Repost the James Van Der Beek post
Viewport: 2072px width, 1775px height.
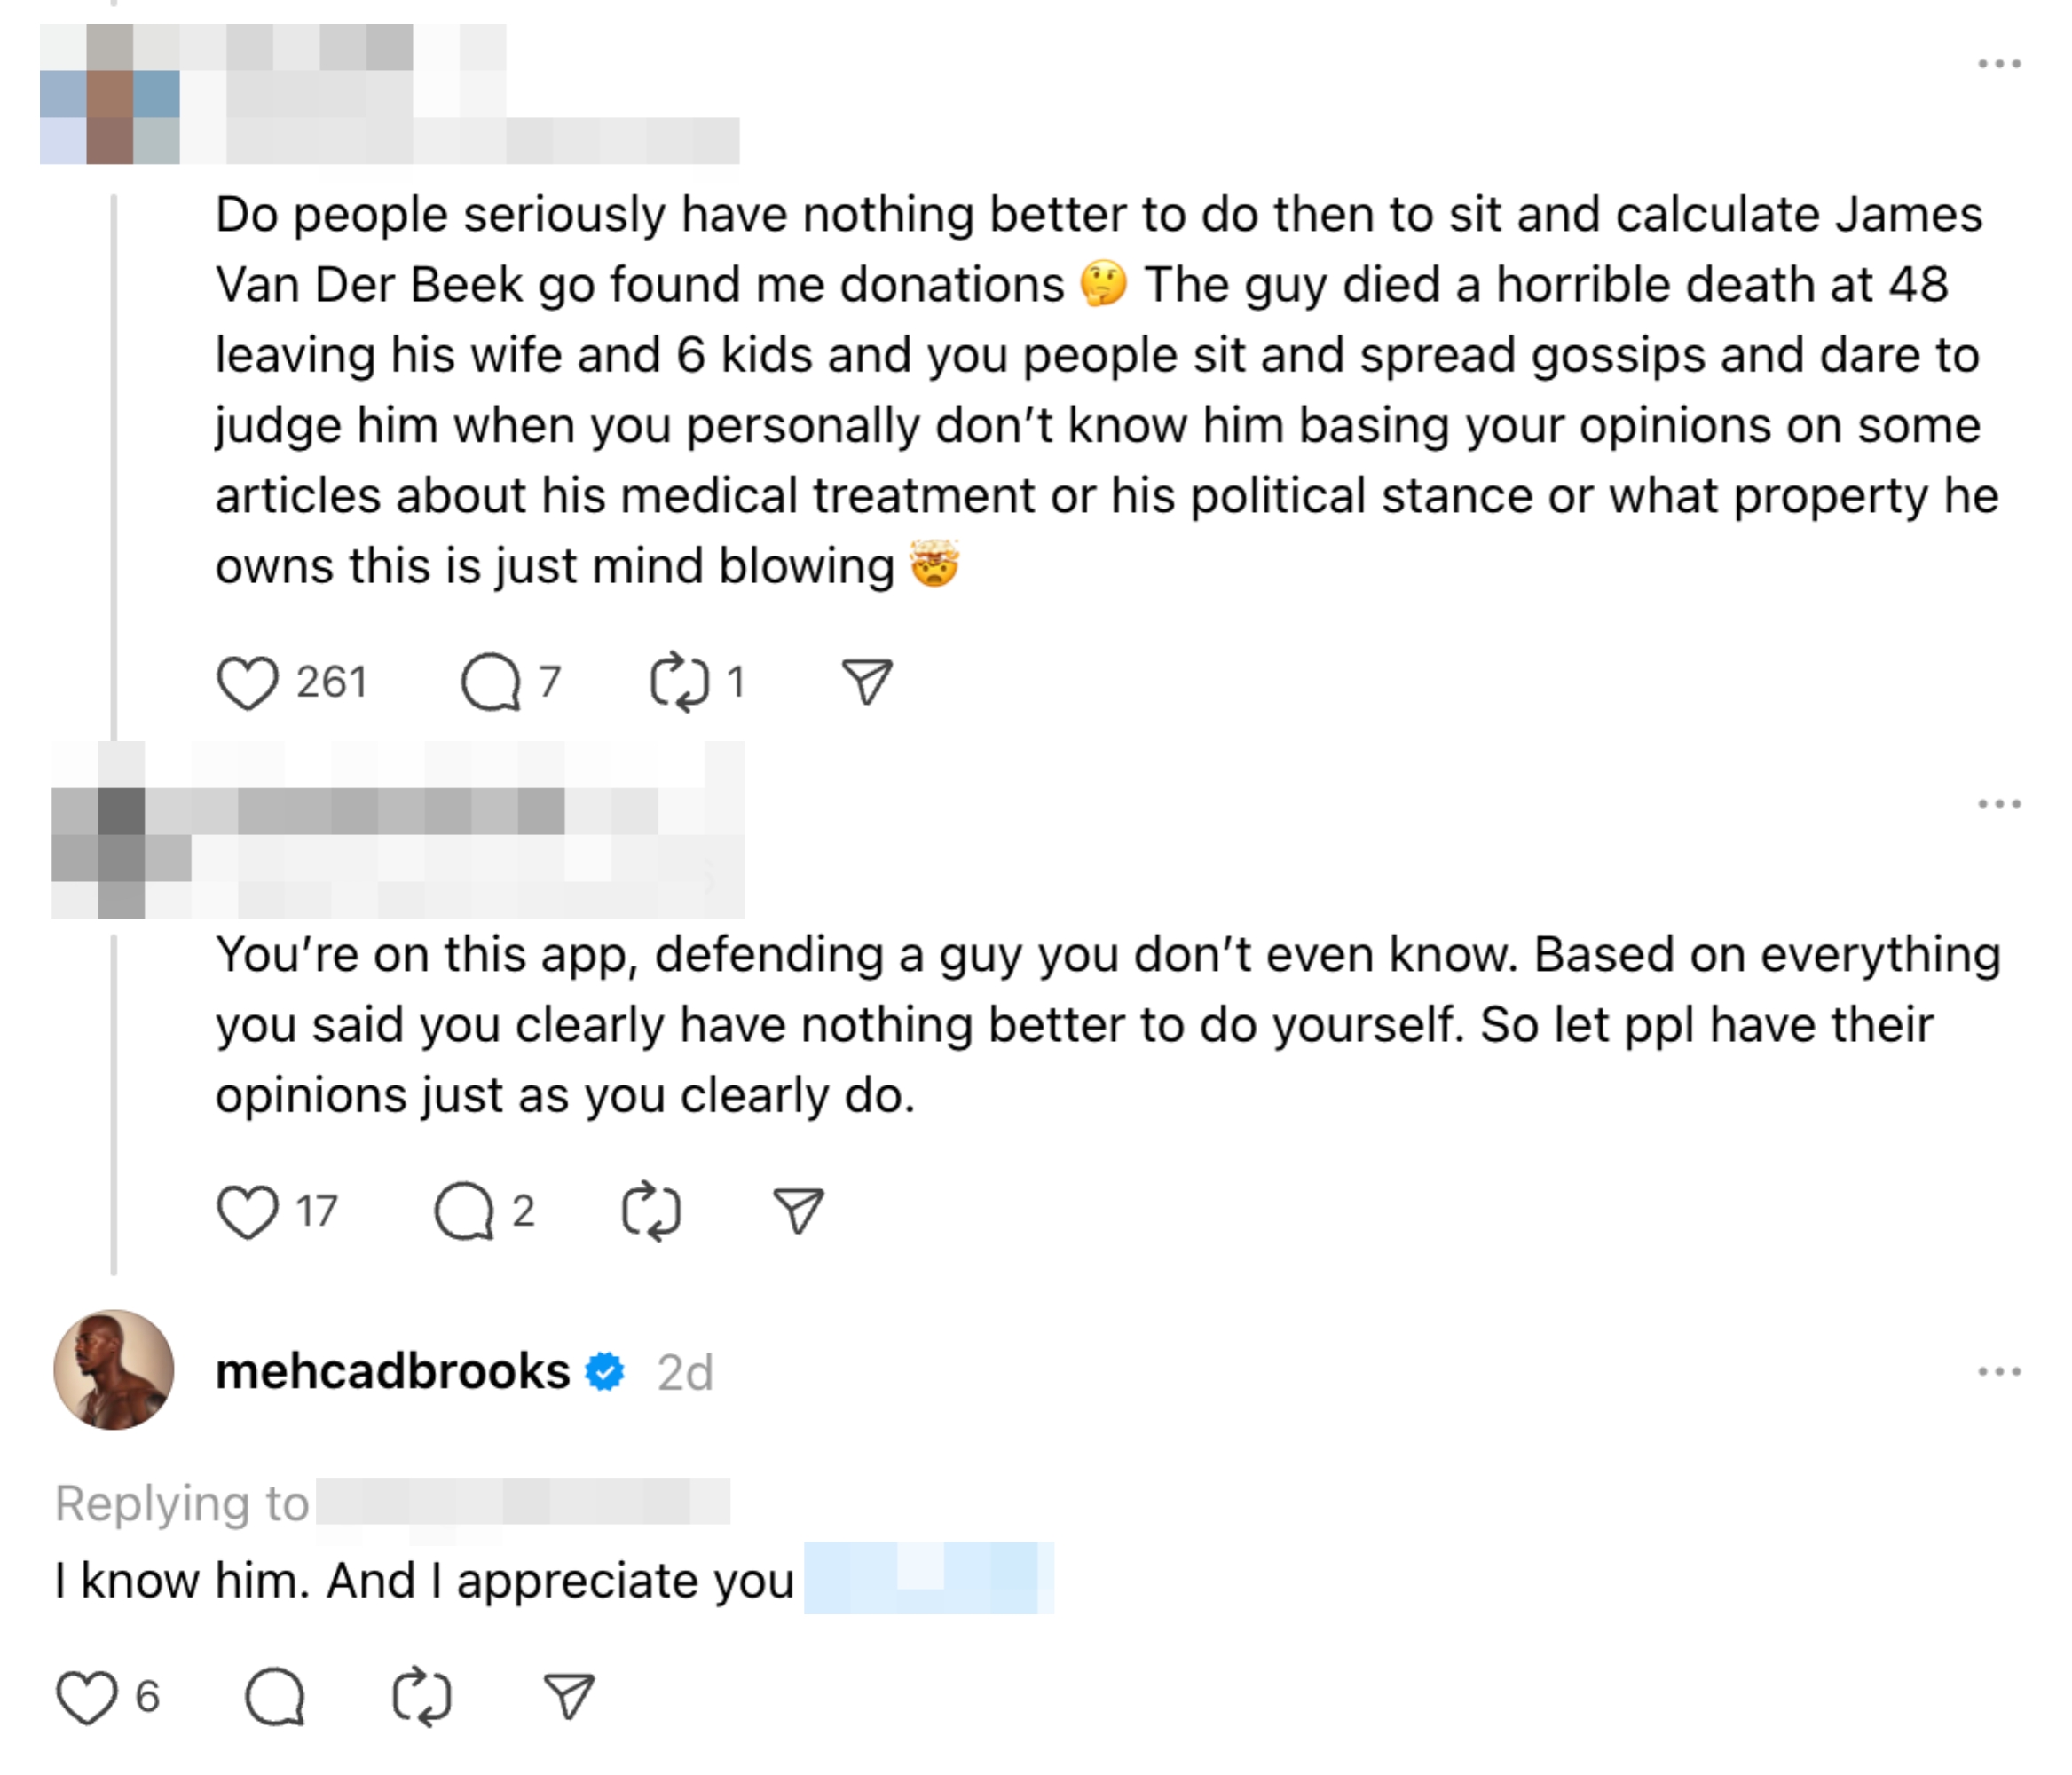point(680,683)
